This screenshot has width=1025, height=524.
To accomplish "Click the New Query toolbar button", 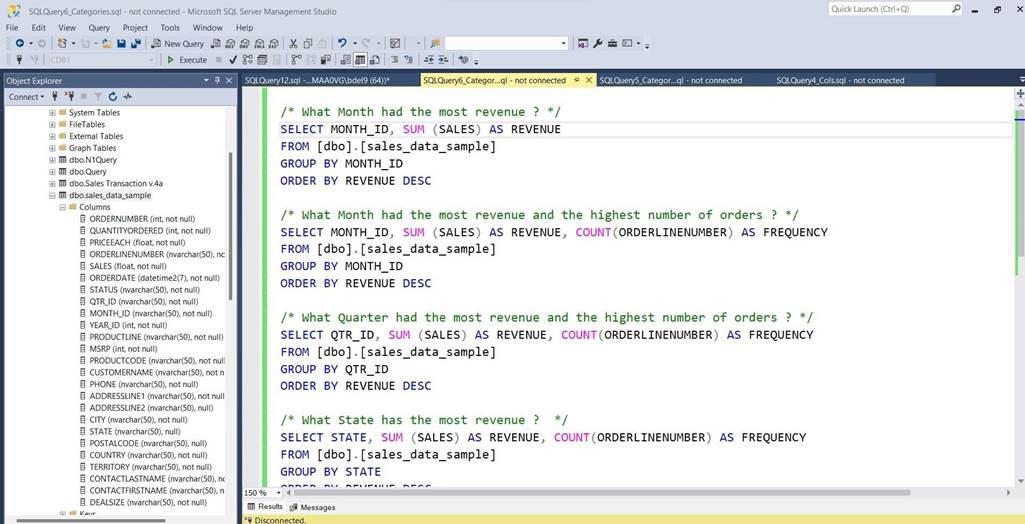I will (x=177, y=44).
